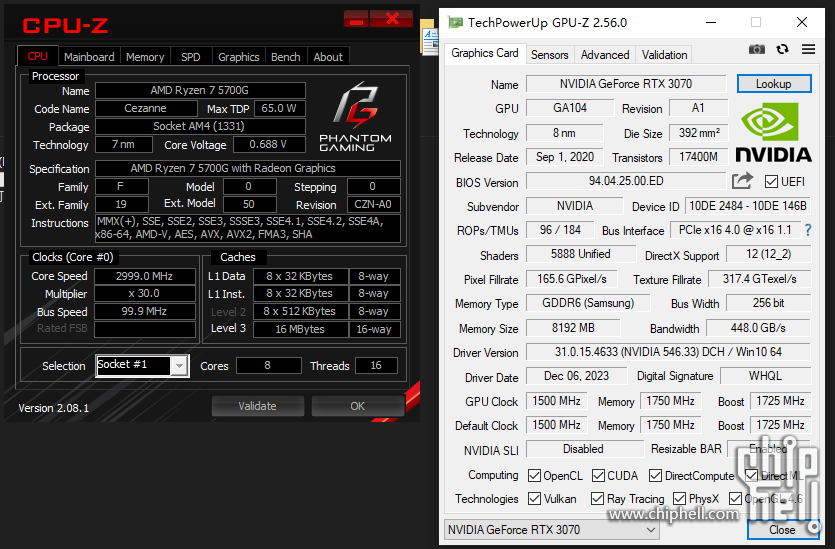Click the Core Speed value 2999.0 MHz
Image resolution: width=835 pixels, height=549 pixels.
(144, 276)
